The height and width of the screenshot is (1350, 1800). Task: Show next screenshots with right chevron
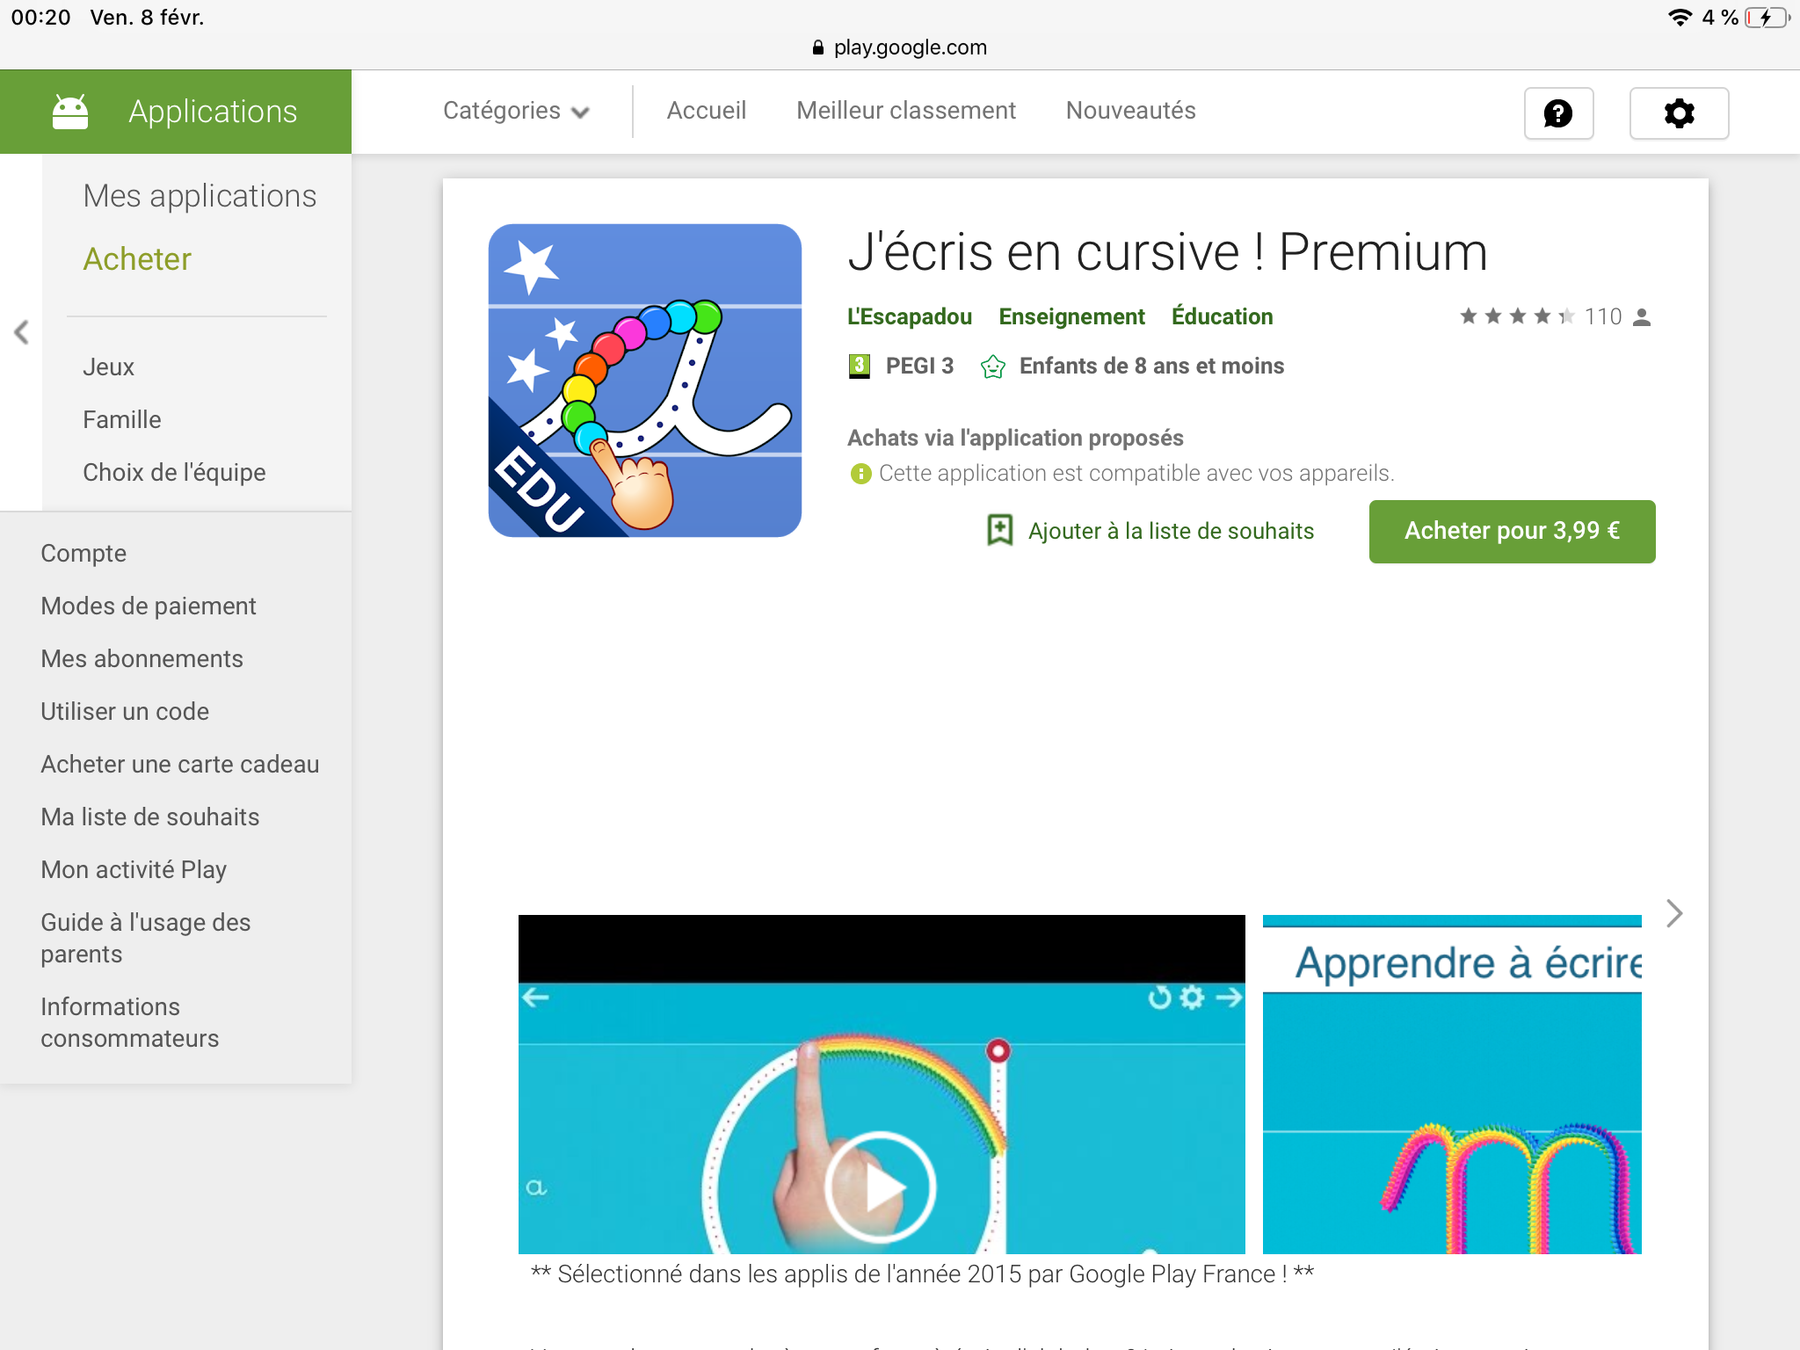[1675, 913]
